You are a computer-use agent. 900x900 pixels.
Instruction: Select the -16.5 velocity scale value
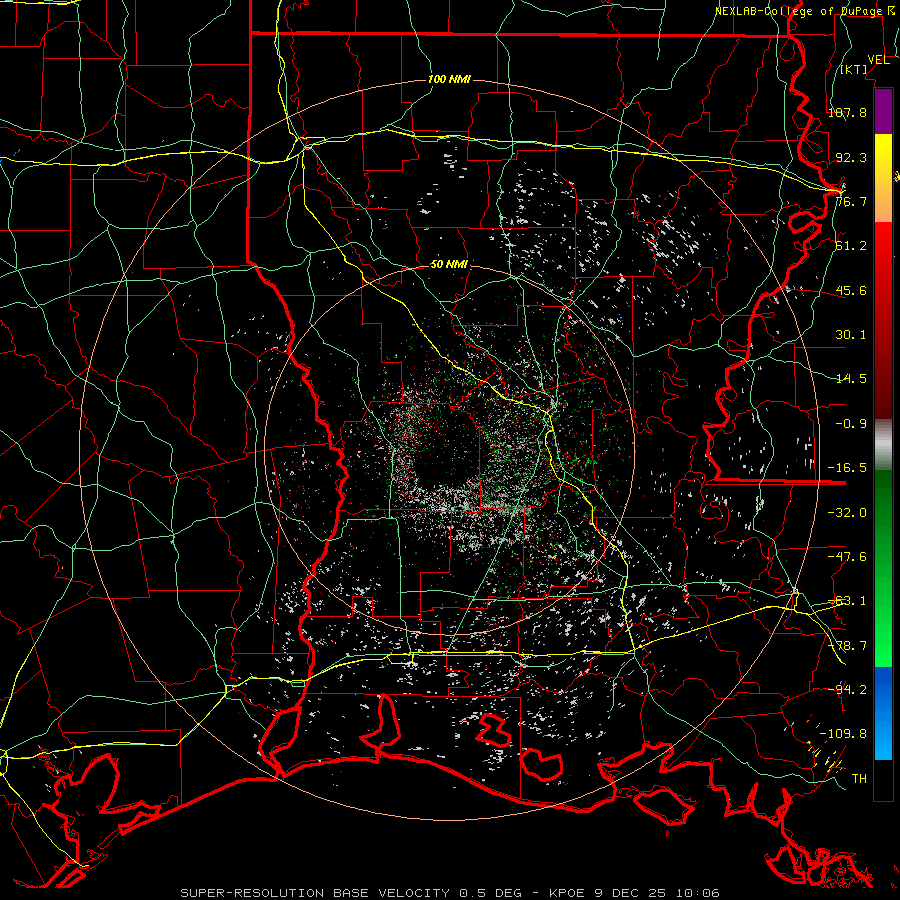(x=847, y=468)
